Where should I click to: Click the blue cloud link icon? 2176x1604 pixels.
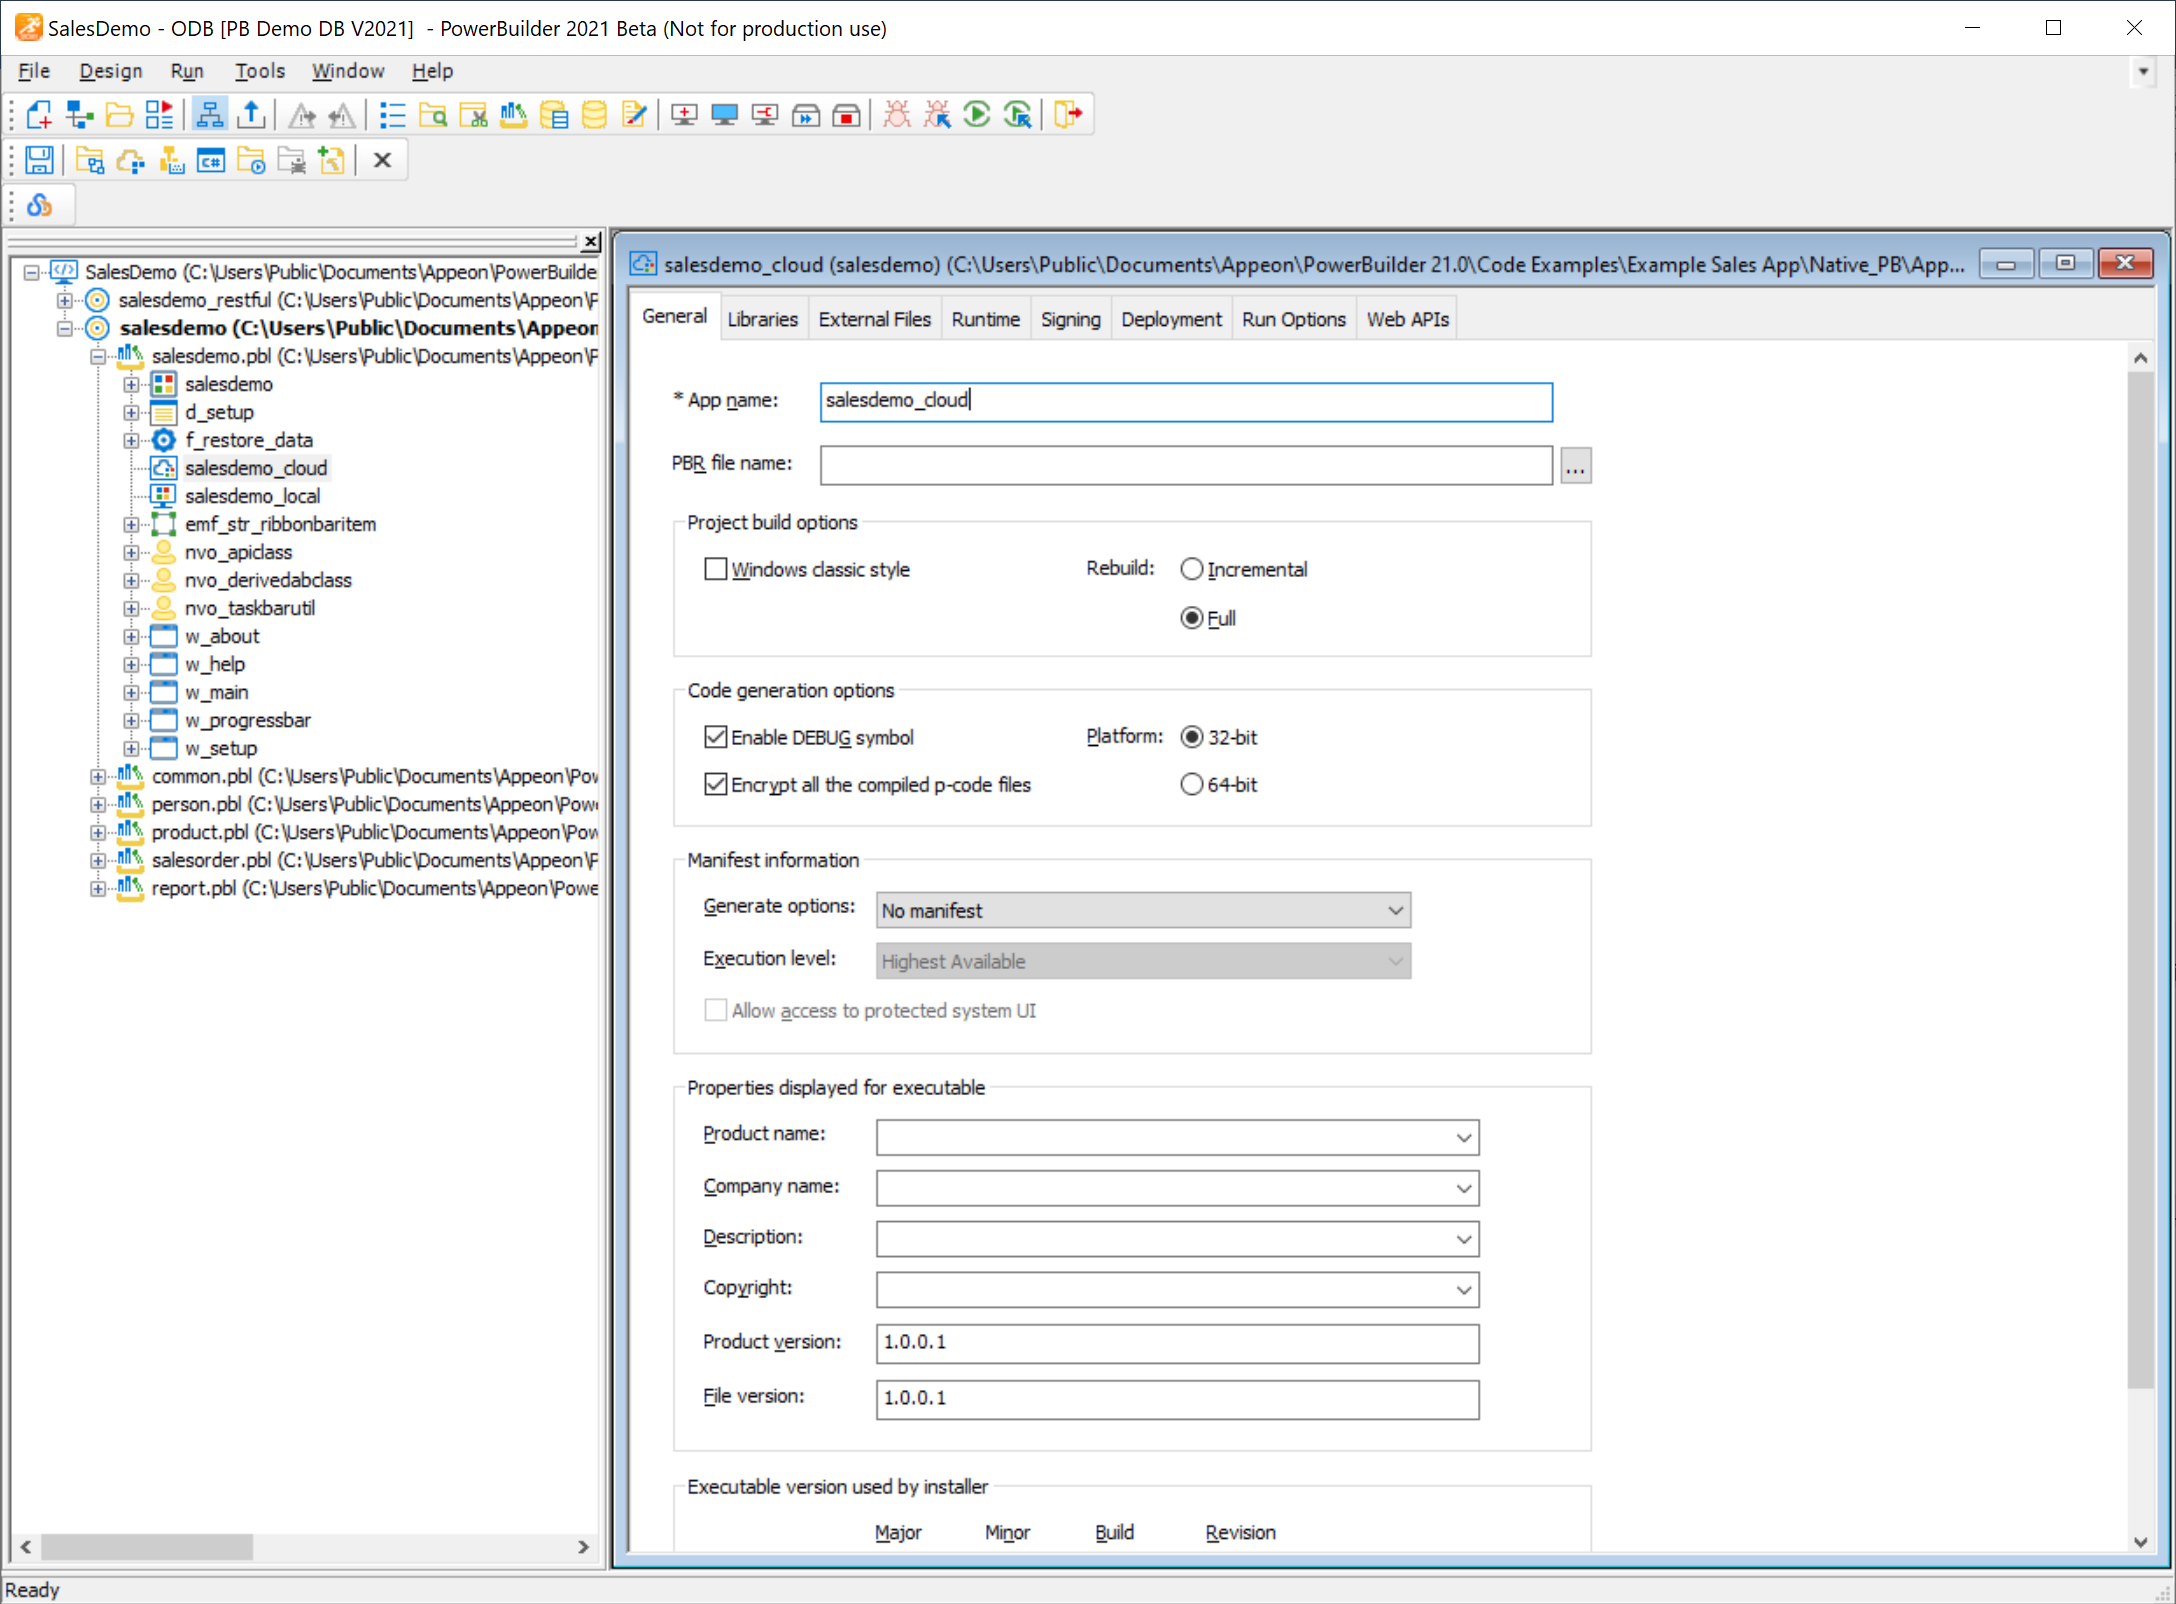(39, 206)
